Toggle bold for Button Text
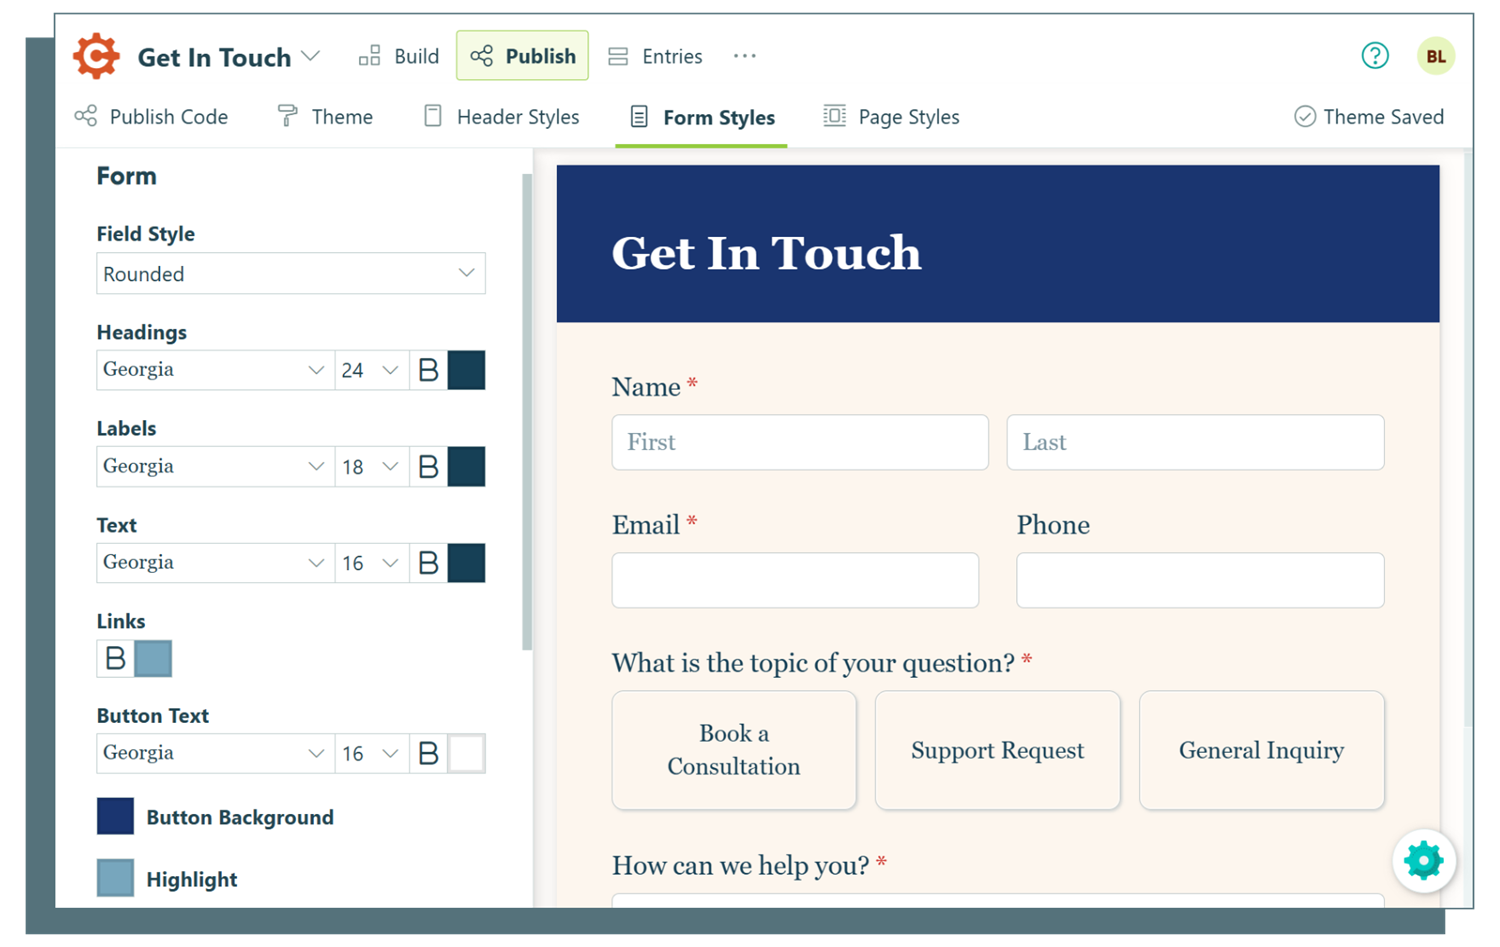This screenshot has width=1500, height=947. (x=428, y=753)
